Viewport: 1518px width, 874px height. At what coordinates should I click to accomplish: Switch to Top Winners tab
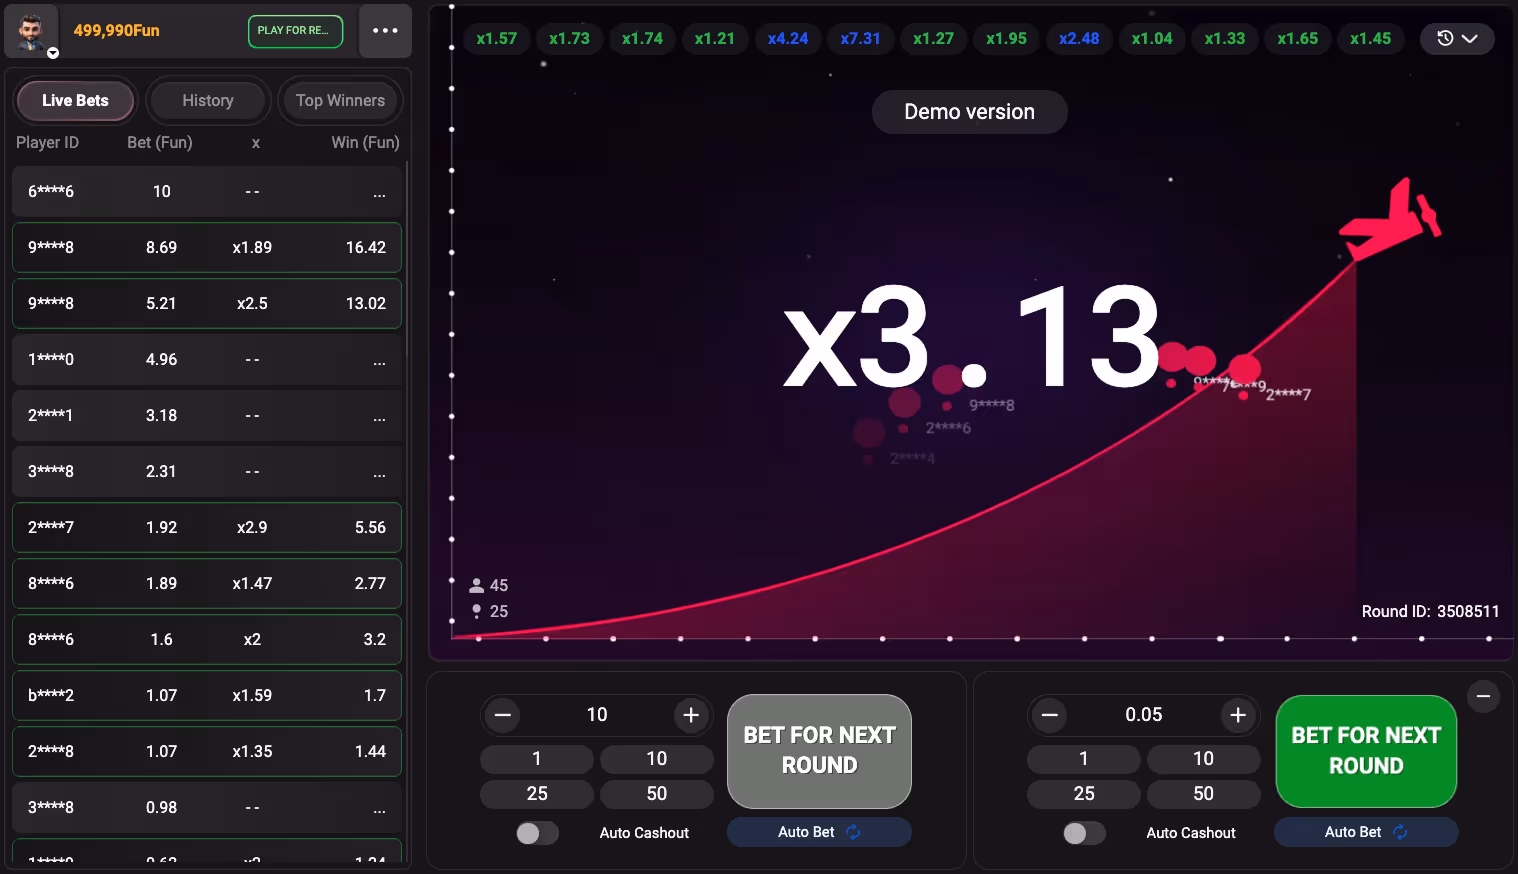(x=340, y=100)
